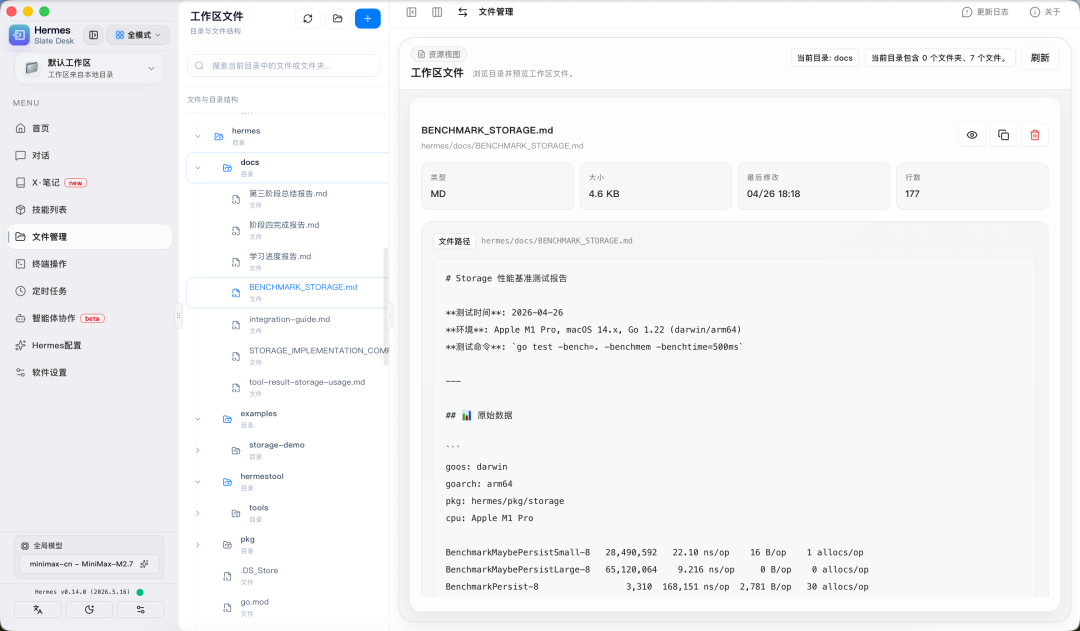The image size is (1080, 631).
Task: Collapse sidebar using left panel icon in header
Action: 411,12
